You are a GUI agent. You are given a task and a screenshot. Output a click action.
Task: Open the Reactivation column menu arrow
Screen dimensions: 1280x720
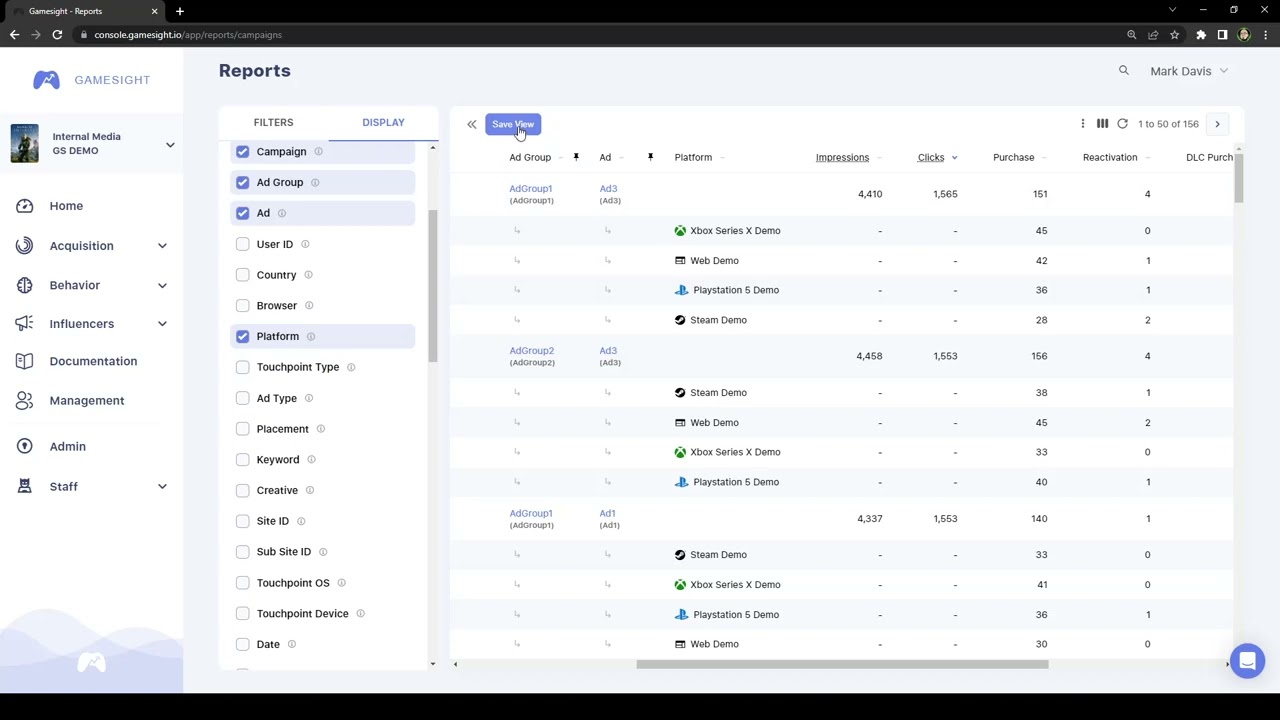point(1147,158)
